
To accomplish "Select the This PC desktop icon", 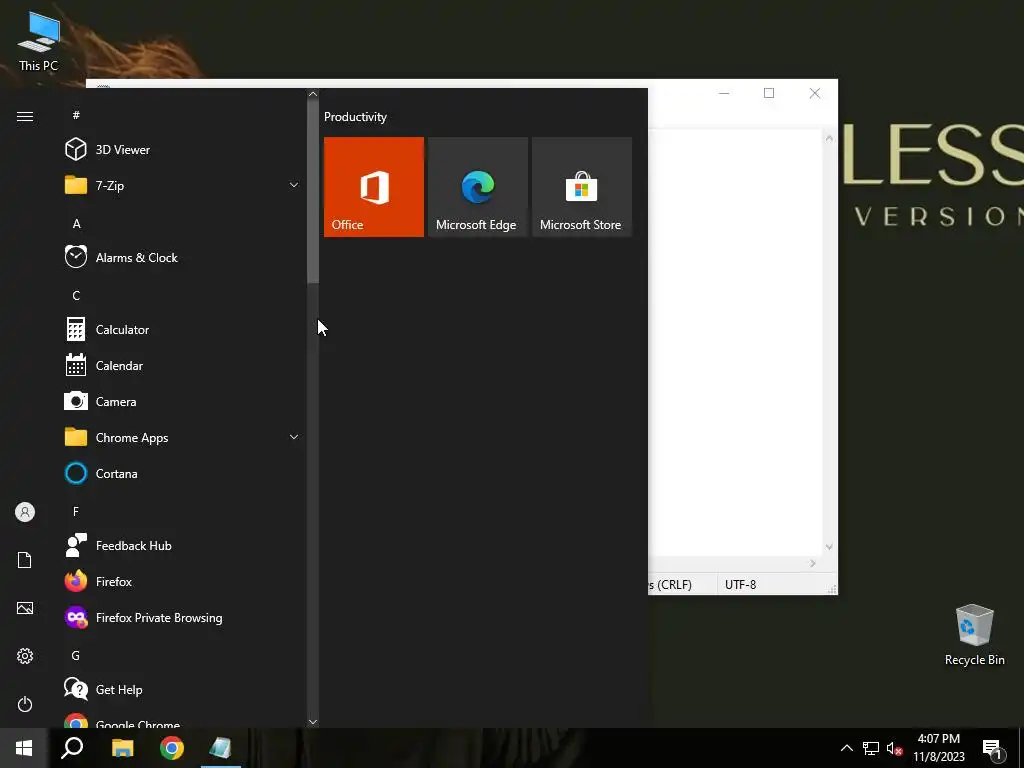I will [39, 42].
